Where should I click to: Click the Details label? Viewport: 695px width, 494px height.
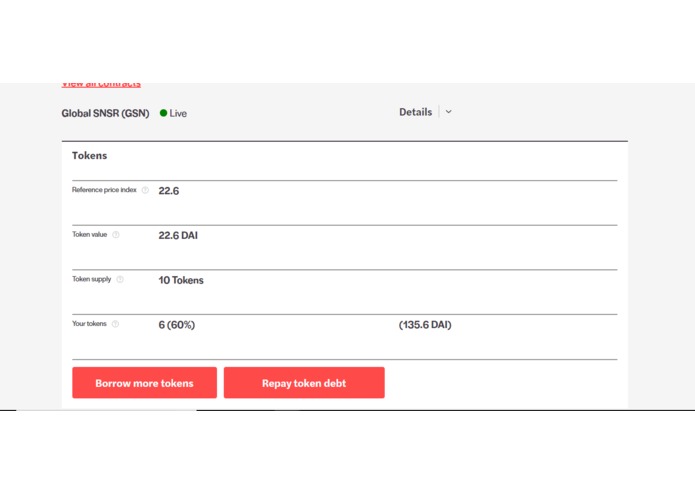[415, 112]
